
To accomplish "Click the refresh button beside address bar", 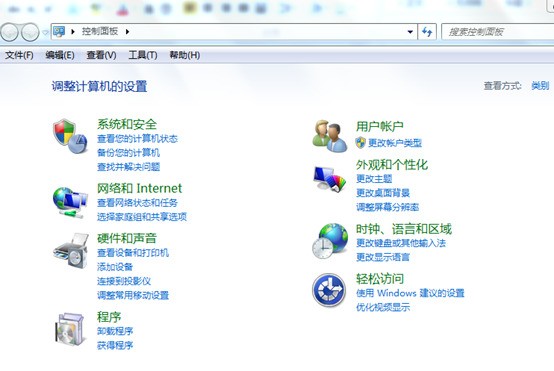I will tap(427, 32).
